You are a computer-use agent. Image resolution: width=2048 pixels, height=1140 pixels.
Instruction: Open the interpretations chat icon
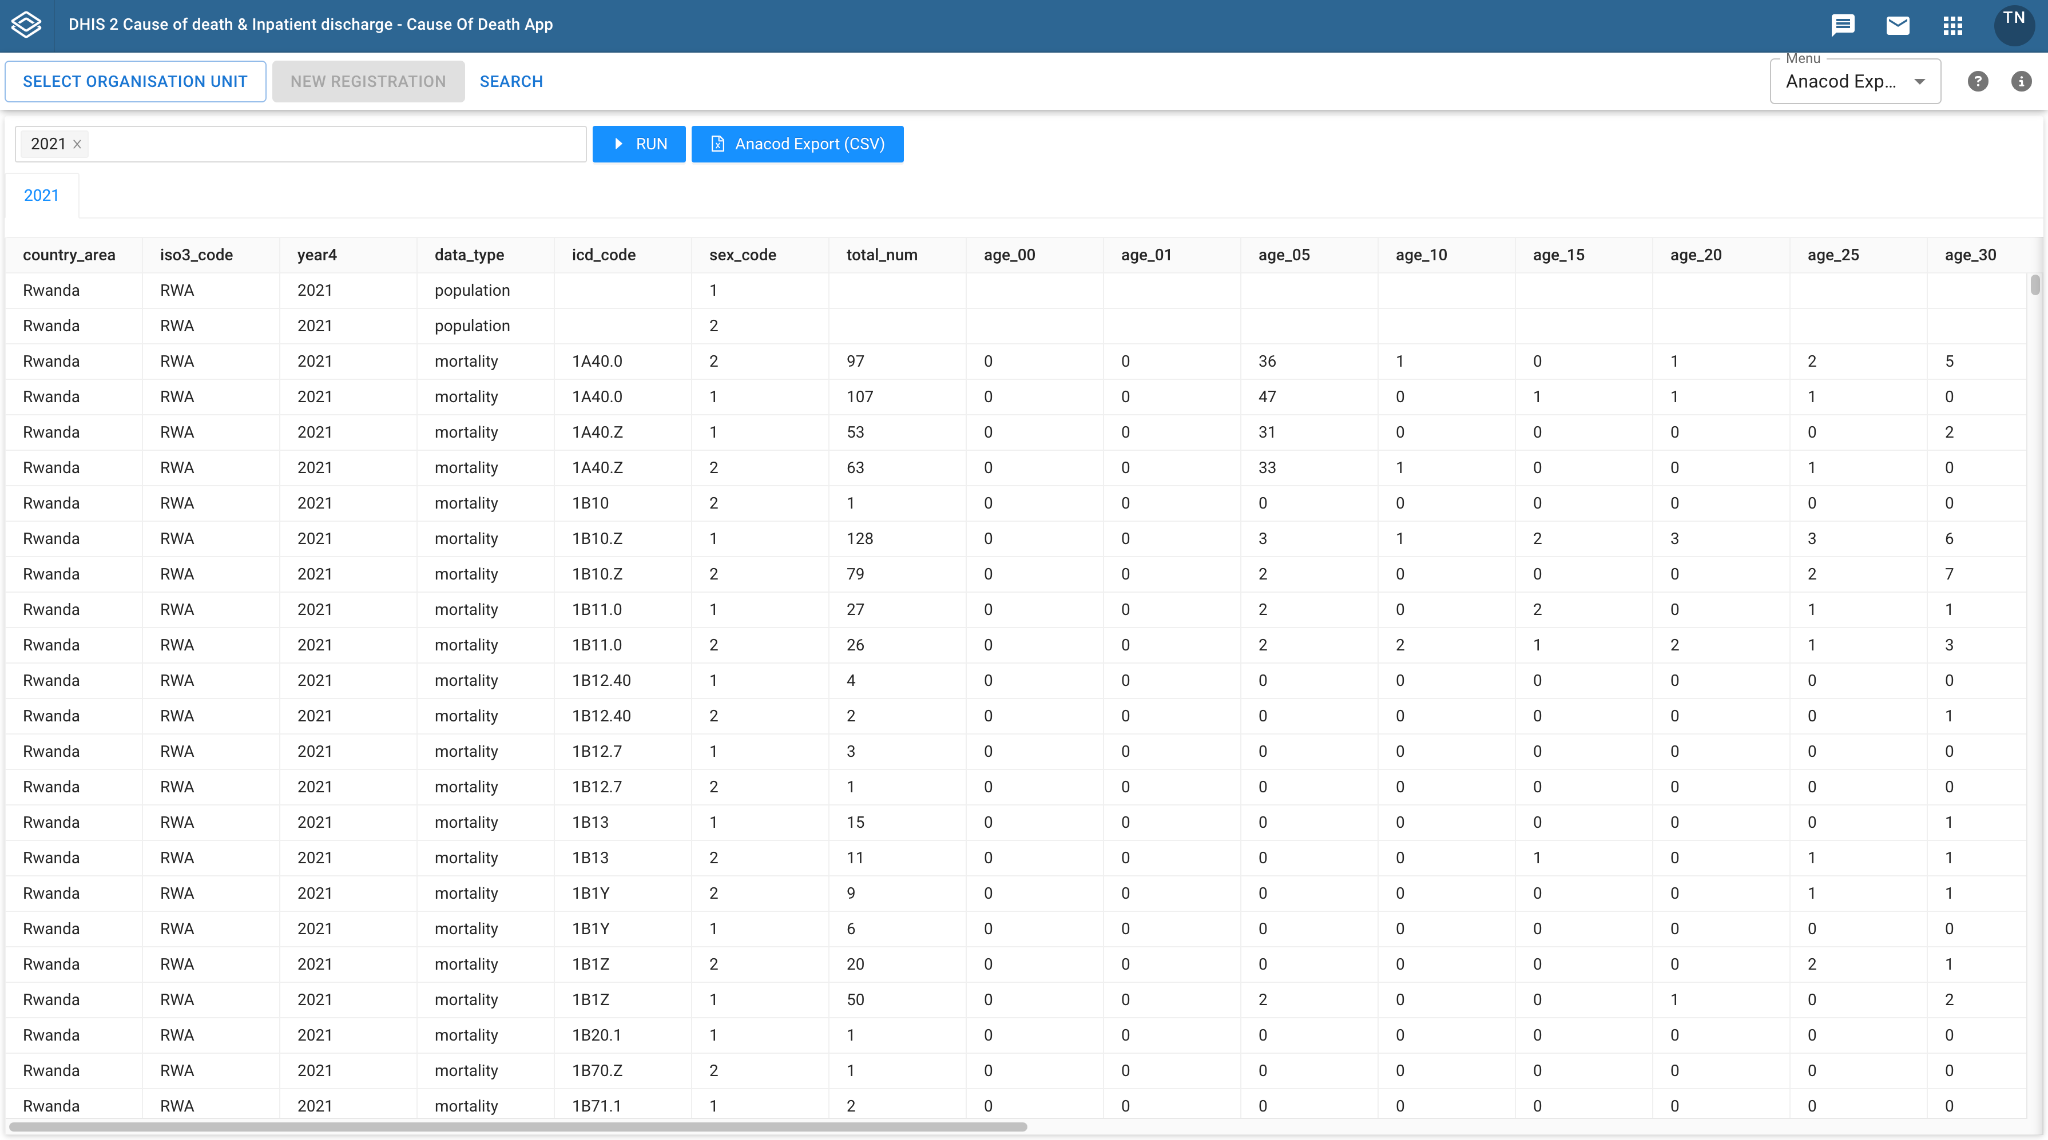pos(1842,25)
